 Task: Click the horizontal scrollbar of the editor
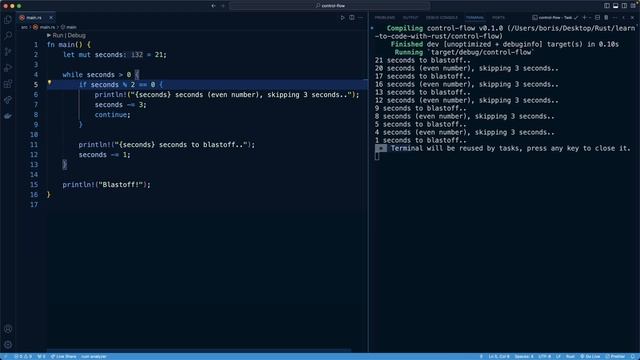tap(199, 350)
